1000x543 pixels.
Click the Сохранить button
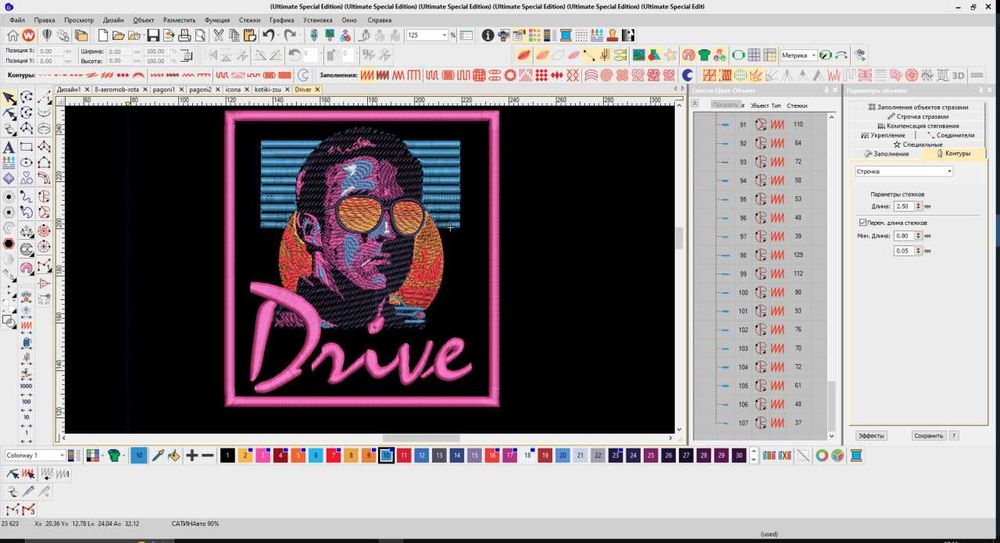[928, 436]
